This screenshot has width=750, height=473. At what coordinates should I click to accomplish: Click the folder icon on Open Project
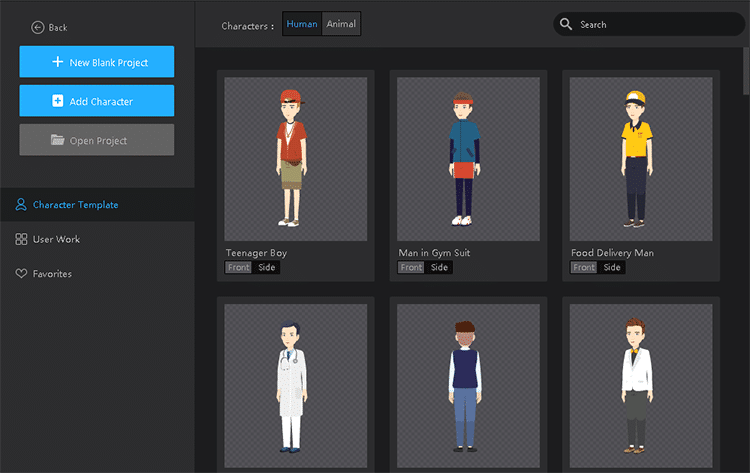click(x=58, y=141)
